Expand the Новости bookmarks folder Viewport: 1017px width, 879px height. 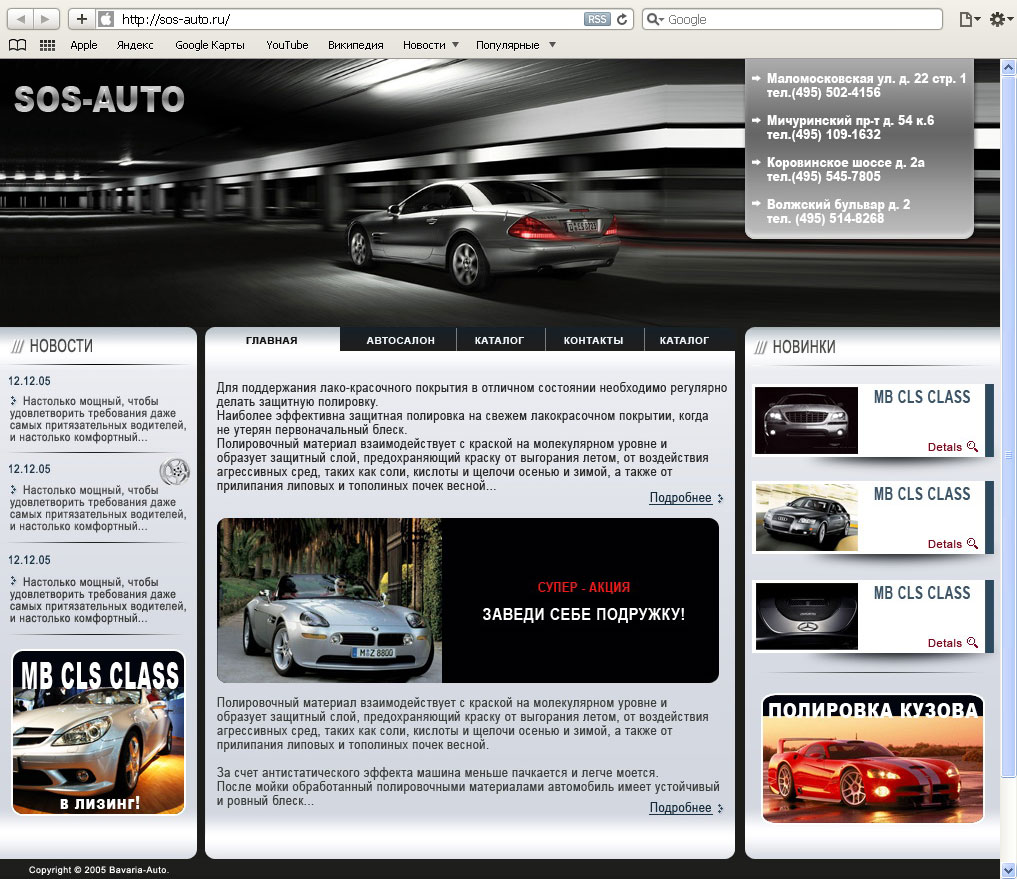click(x=431, y=45)
